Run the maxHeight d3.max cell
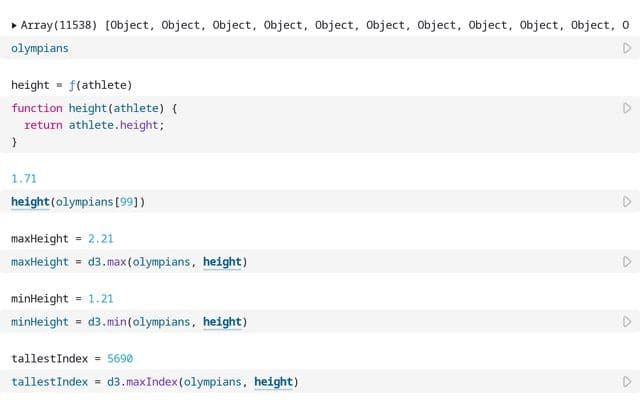 (x=627, y=262)
